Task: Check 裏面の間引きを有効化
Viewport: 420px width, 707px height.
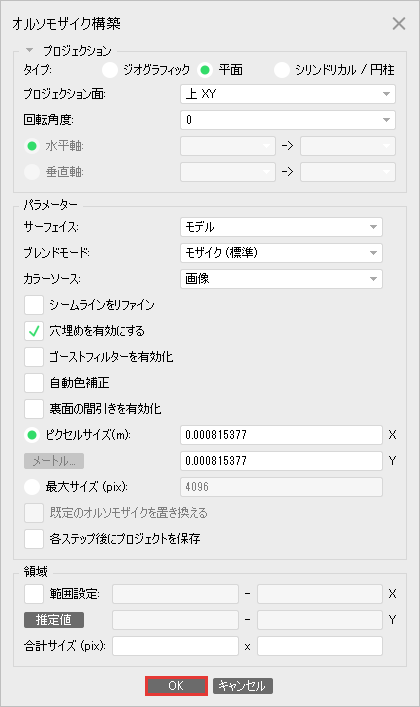Action: 34,409
